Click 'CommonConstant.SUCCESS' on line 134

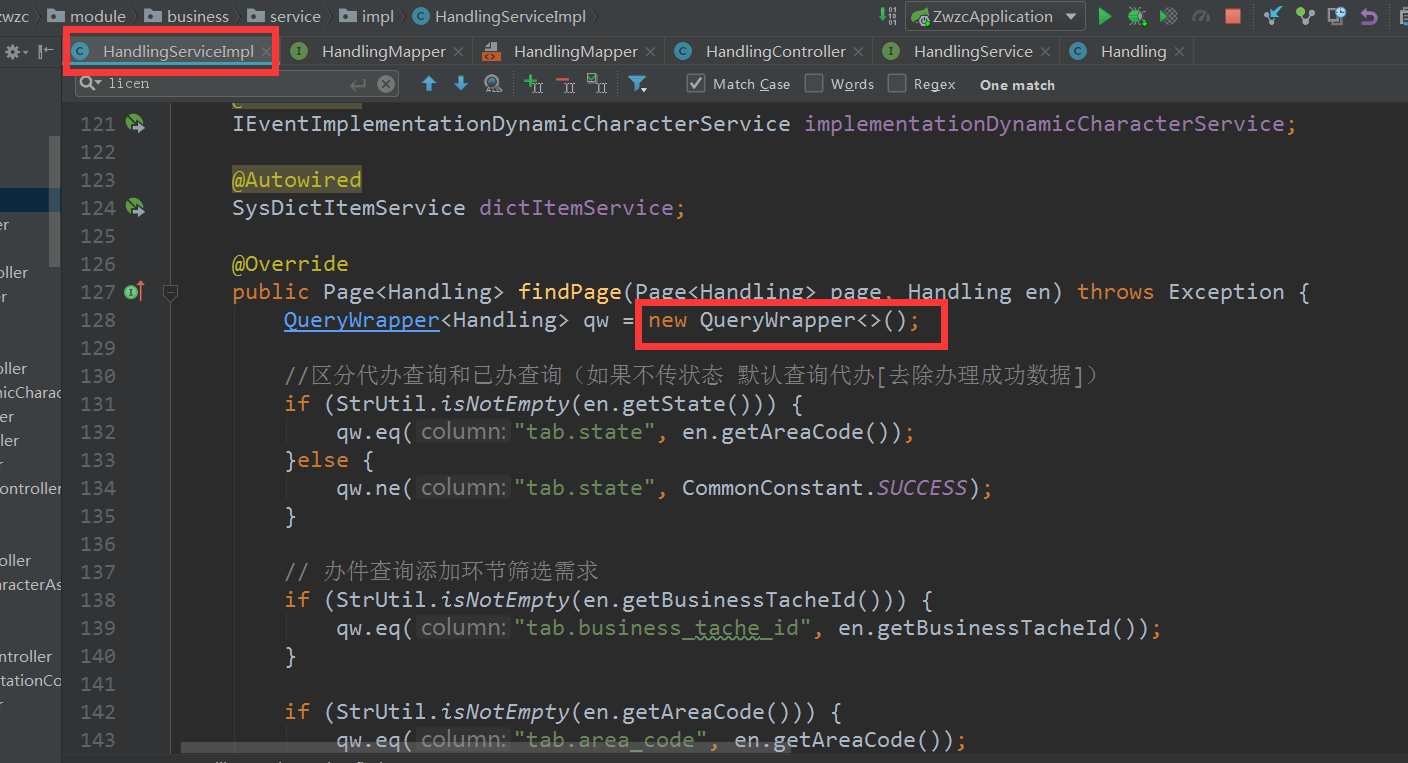[x=825, y=488]
